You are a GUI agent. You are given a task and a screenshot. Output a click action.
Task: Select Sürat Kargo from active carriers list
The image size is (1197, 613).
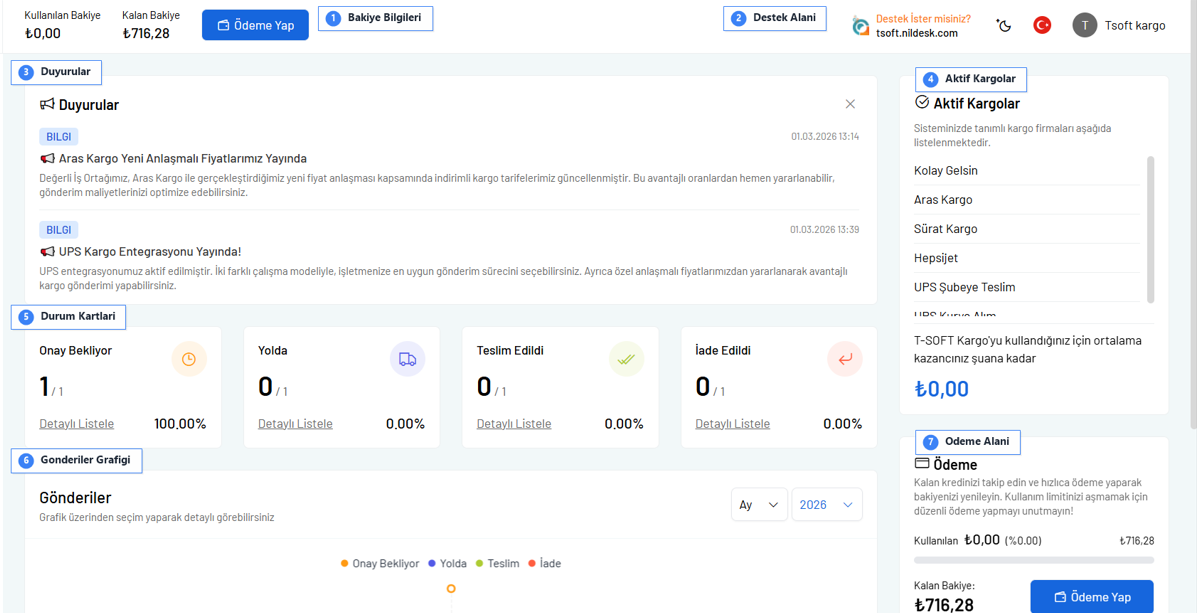[946, 229]
